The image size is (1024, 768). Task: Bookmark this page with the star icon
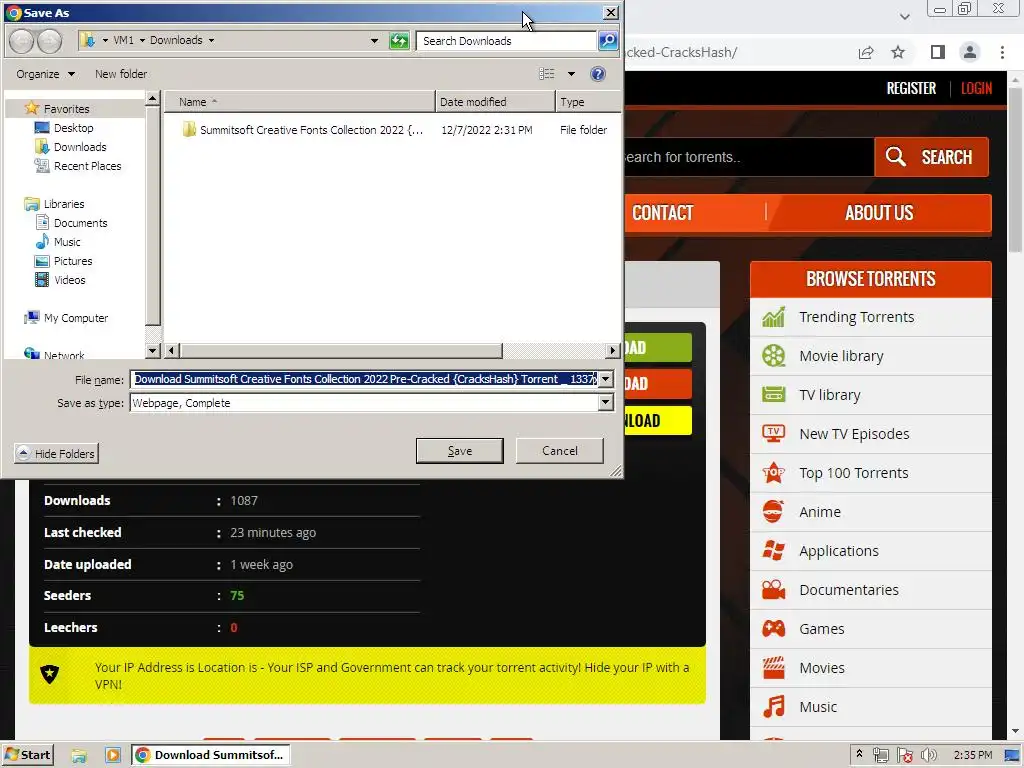(x=898, y=52)
